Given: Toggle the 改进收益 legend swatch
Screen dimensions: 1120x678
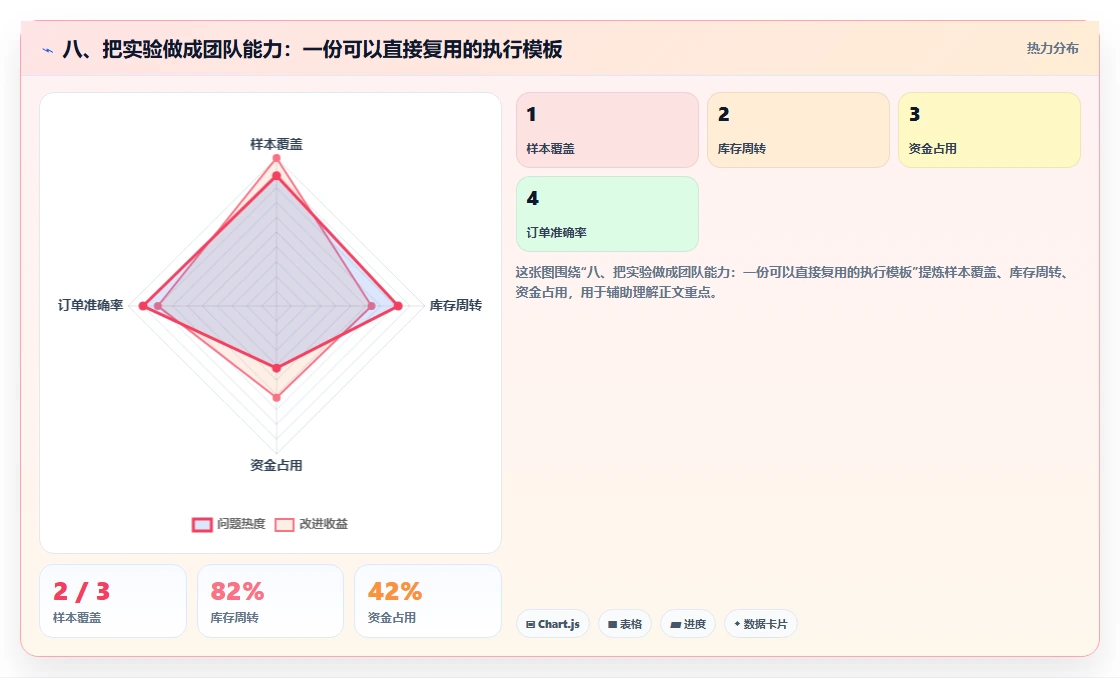Looking at the screenshot, I should 284,524.
